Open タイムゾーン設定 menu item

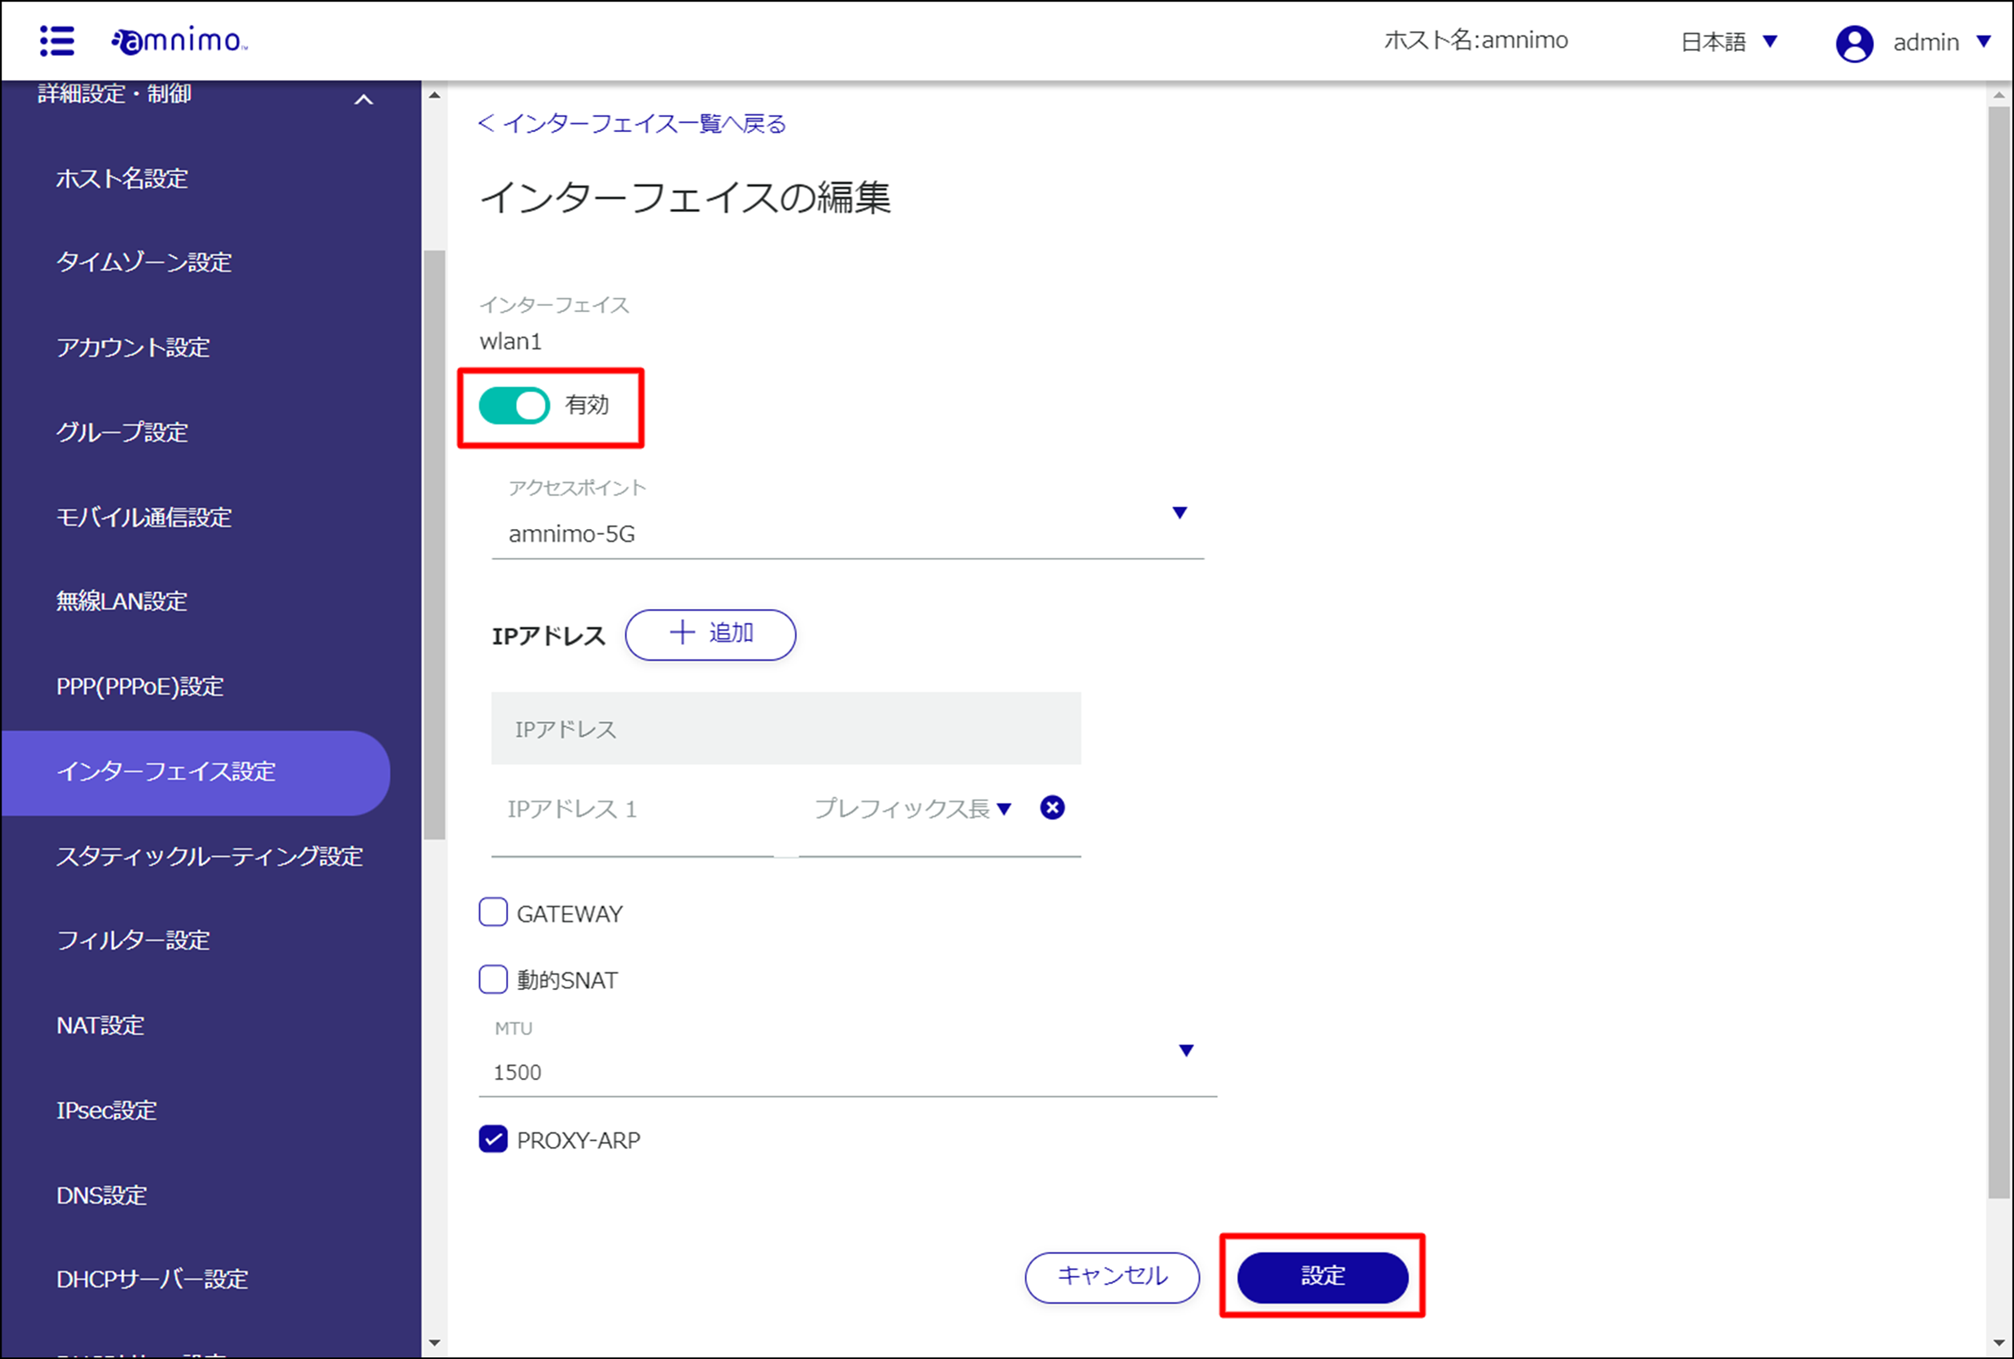(x=144, y=262)
